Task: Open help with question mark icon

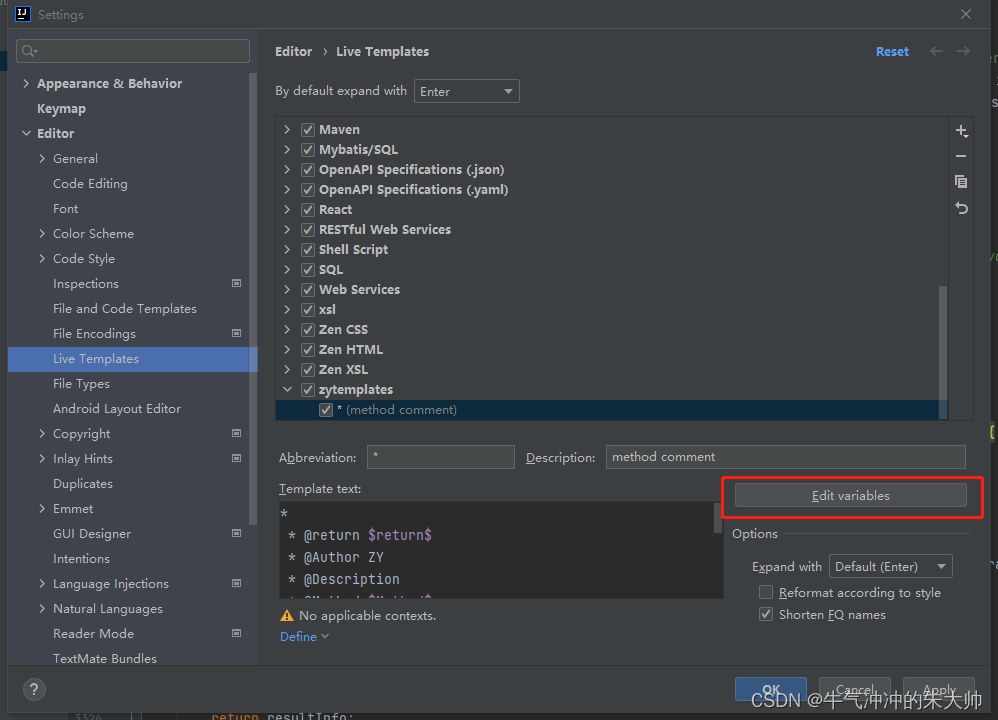Action: click(34, 689)
